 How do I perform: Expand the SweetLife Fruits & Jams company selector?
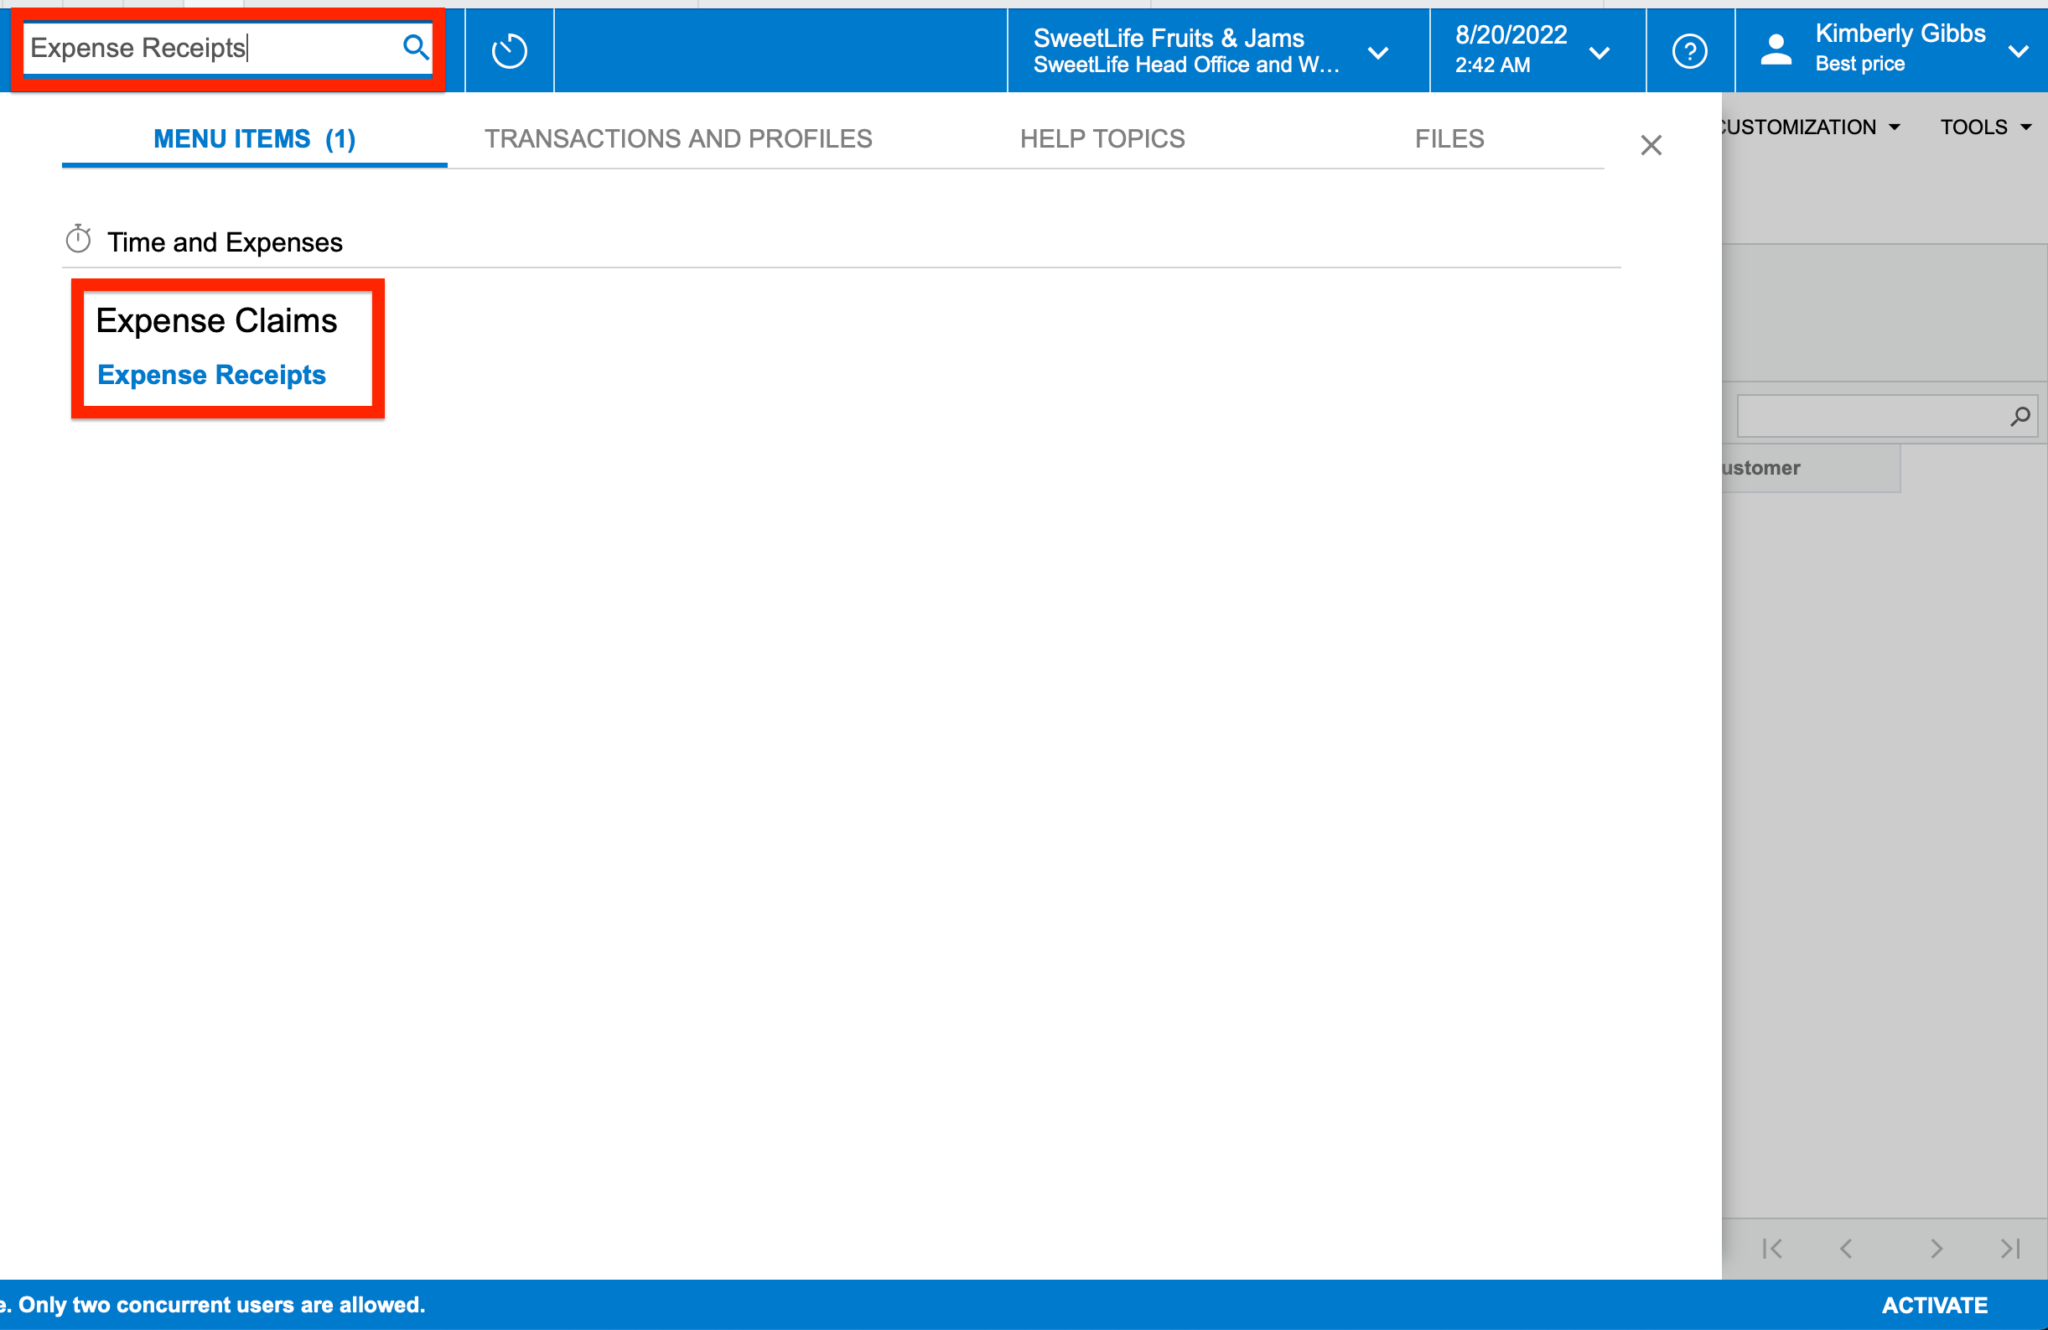click(x=1380, y=53)
